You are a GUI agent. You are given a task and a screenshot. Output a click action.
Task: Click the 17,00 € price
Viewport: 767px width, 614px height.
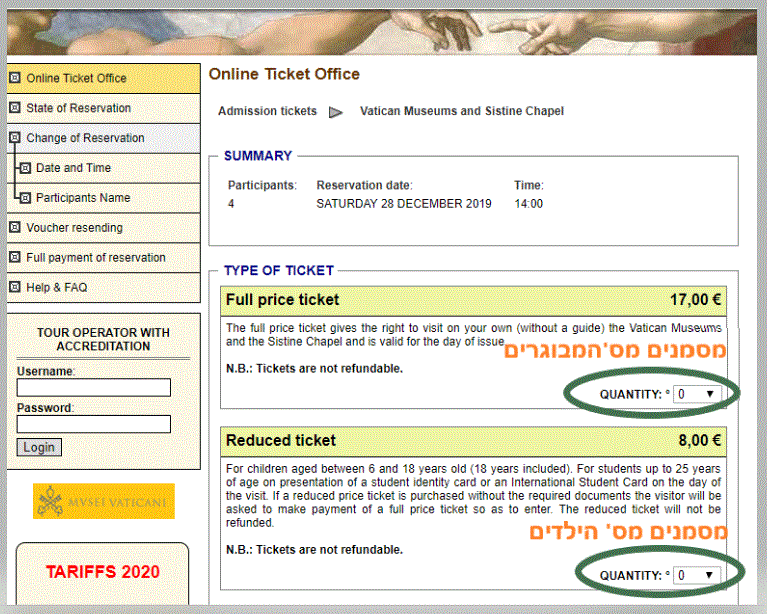pos(695,299)
